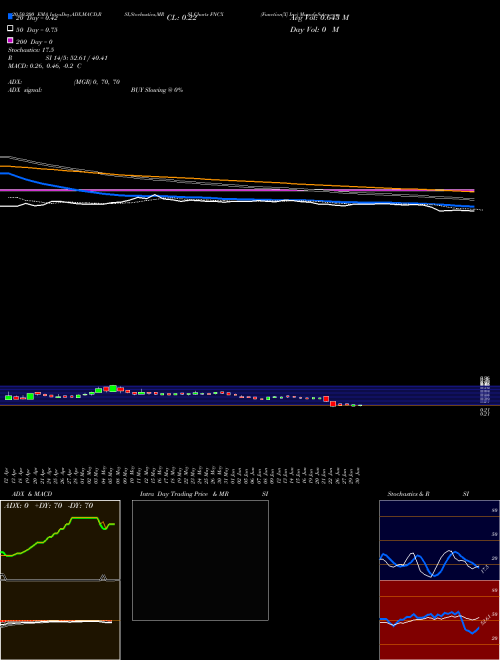500x660 pixels.
Task: Click the orange moving average line
Action: coord(236,181)
